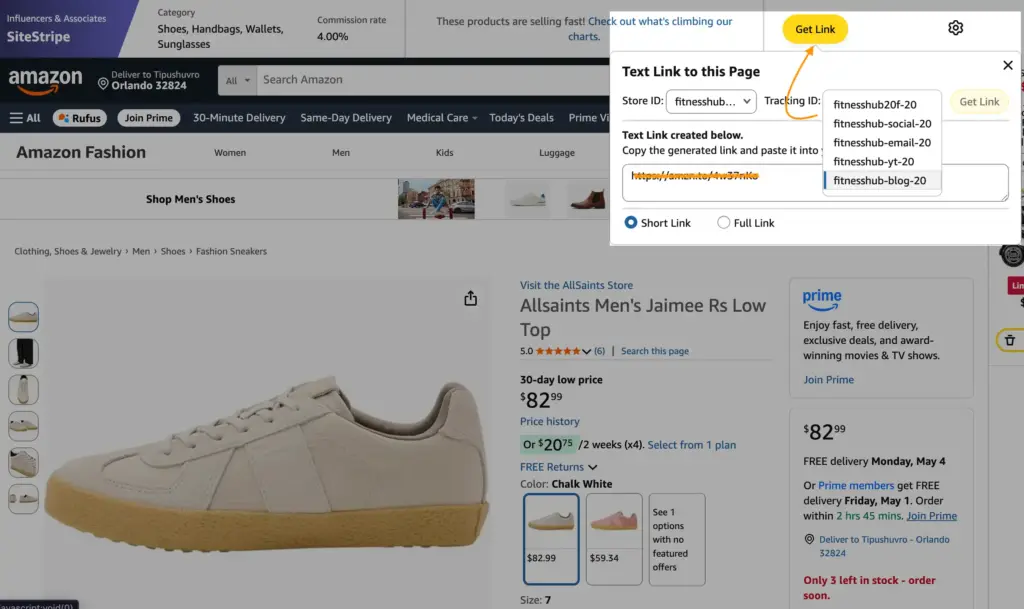Click the share icon near product image
The width and height of the screenshot is (1024, 609).
pyautogui.click(x=470, y=297)
